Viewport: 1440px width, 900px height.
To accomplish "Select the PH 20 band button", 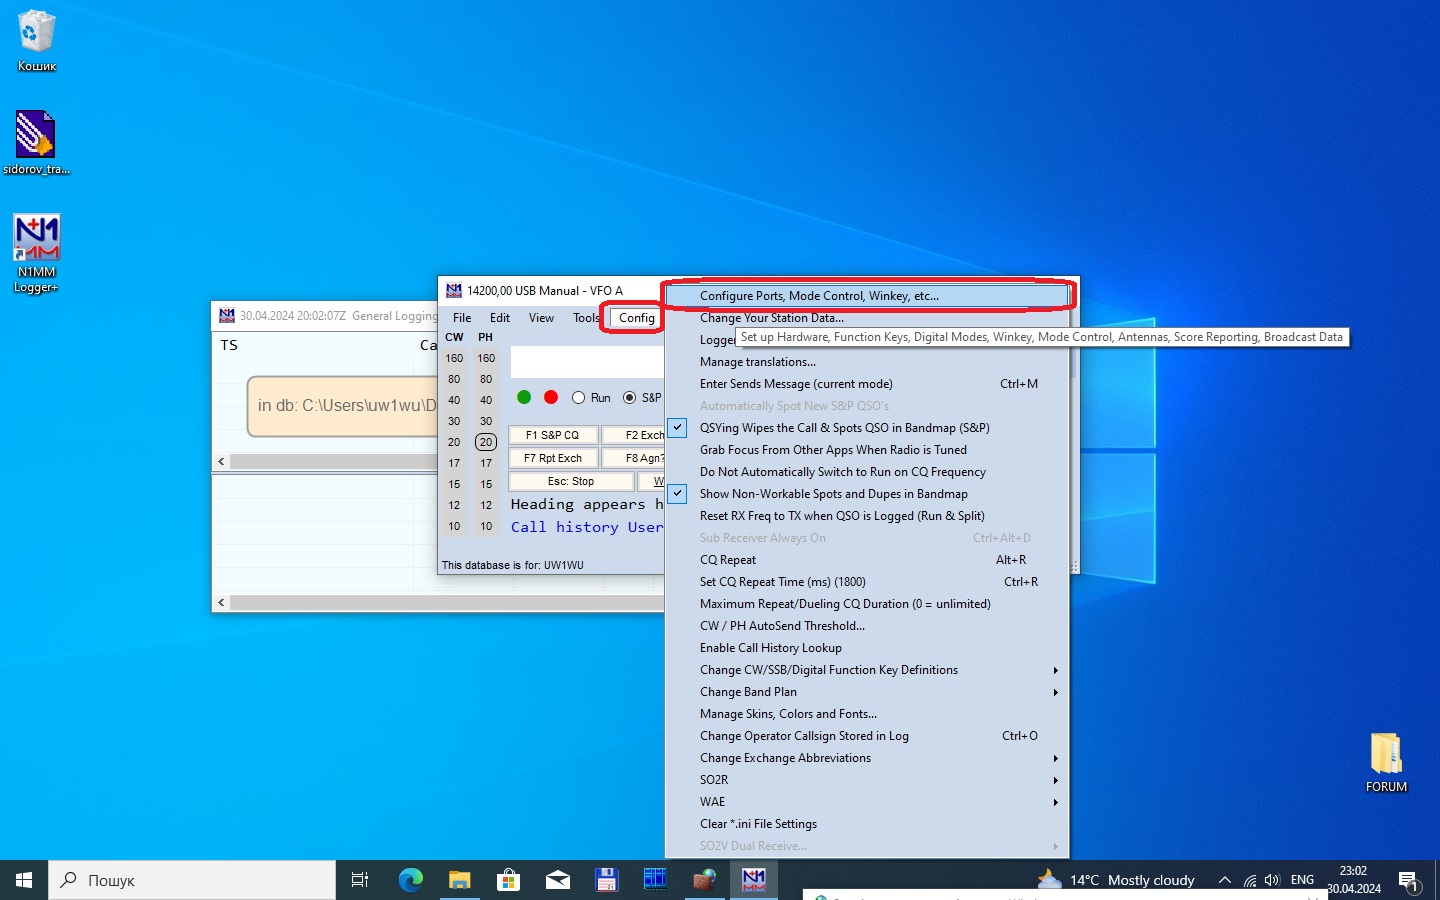I will click(486, 442).
